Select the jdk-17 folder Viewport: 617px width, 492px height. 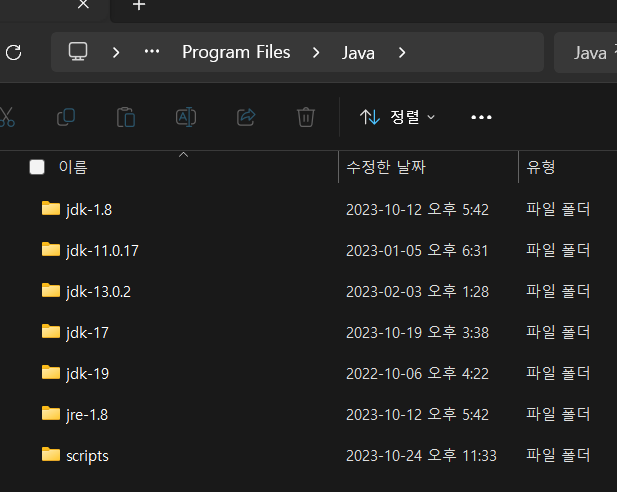click(87, 333)
